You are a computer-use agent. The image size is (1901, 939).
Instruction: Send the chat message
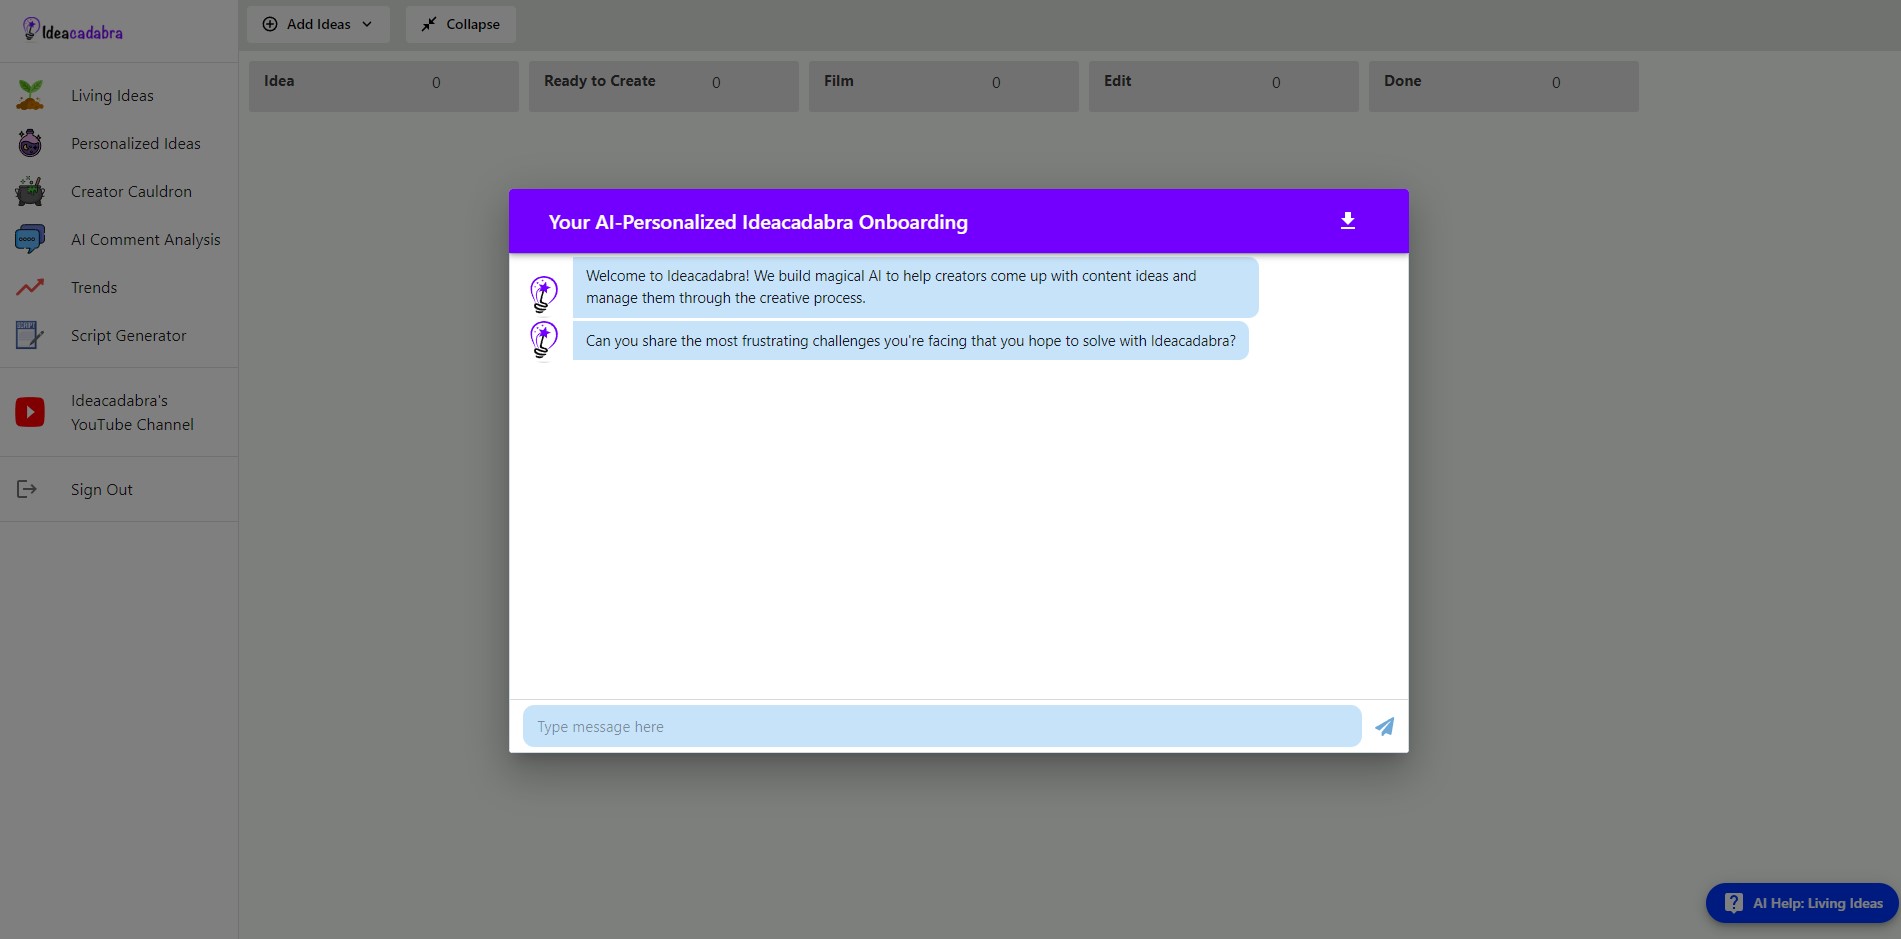coord(1384,727)
